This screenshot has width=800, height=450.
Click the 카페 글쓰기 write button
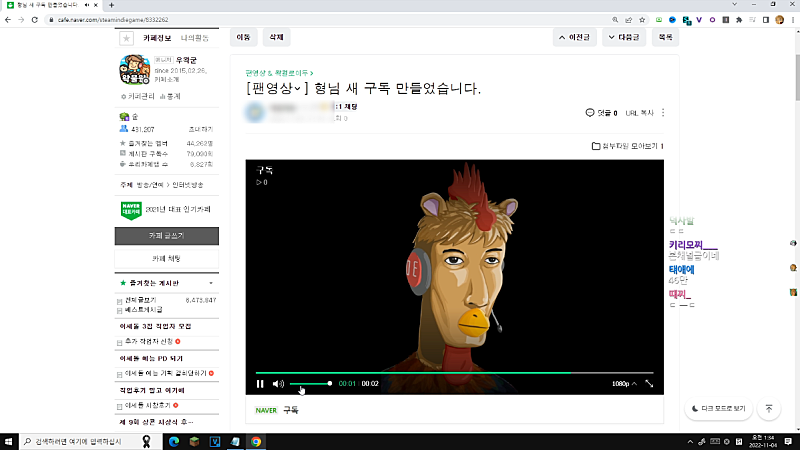[167, 236]
